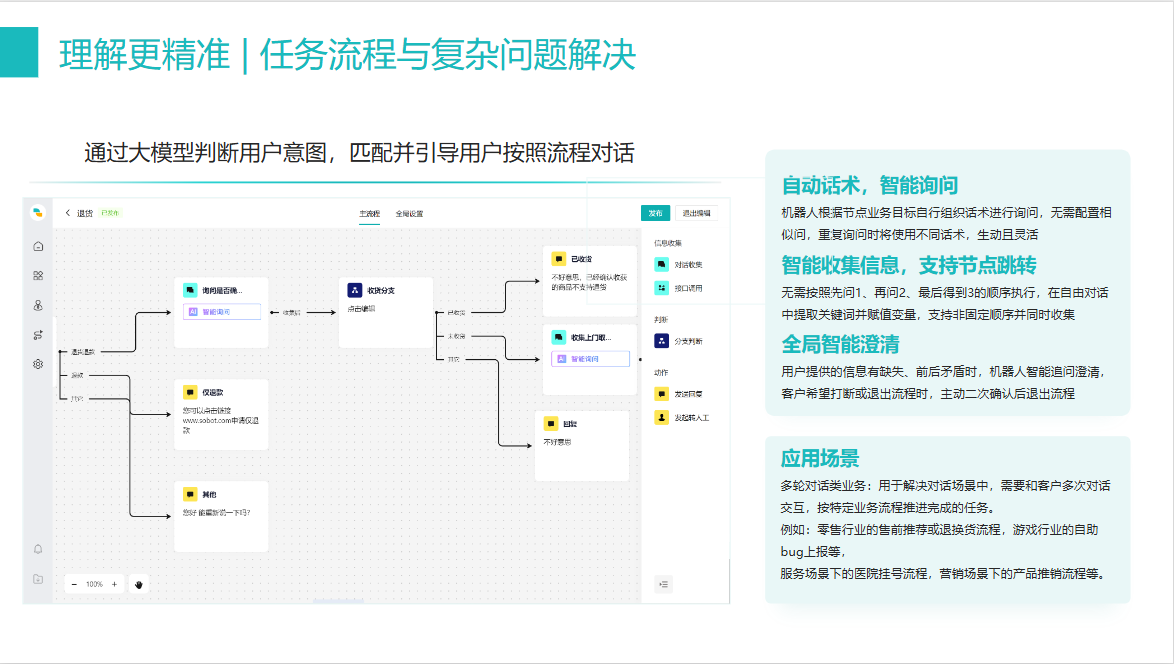This screenshot has height=664, width=1174.
Task: Click the 不好意思 text in the 拒绝 node
Action: click(x=558, y=442)
